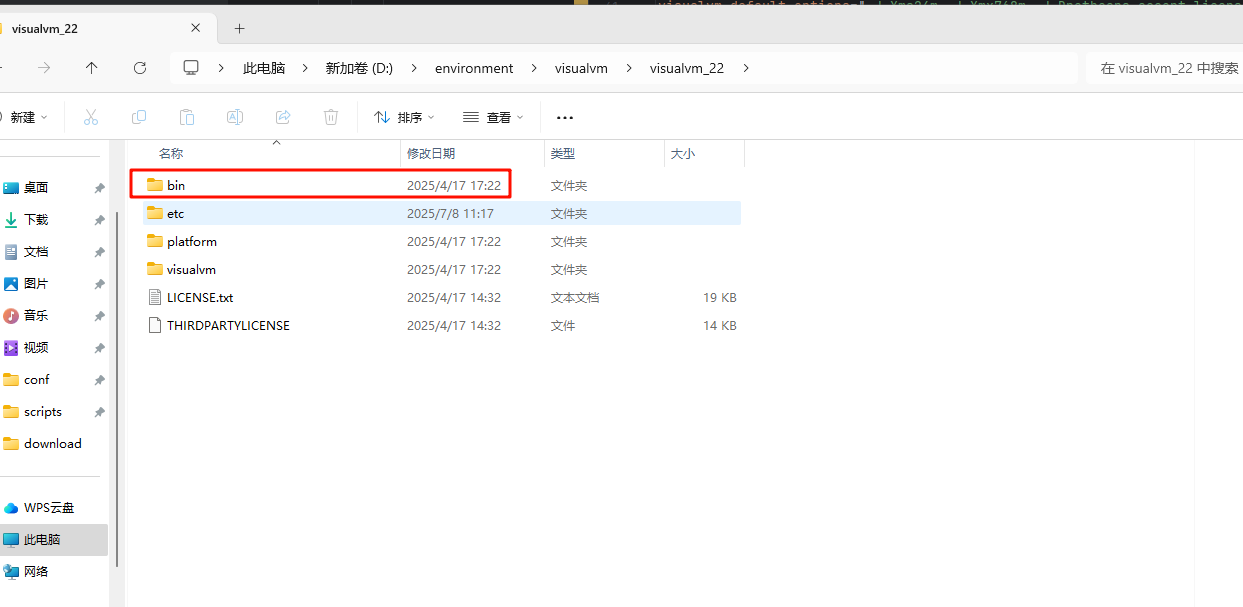
Task: Unpin 图片 using its pin icon
Action: (99, 284)
